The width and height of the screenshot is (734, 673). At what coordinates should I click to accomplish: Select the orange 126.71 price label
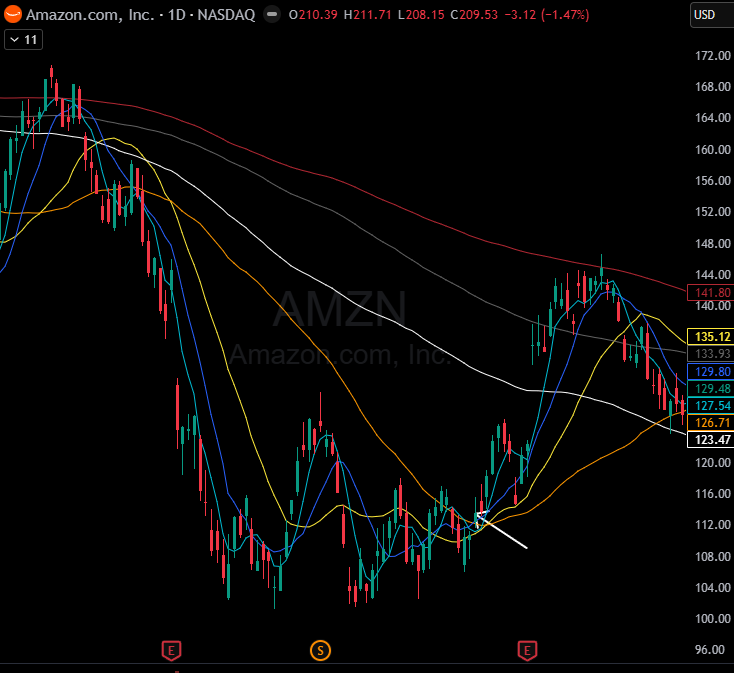711,423
